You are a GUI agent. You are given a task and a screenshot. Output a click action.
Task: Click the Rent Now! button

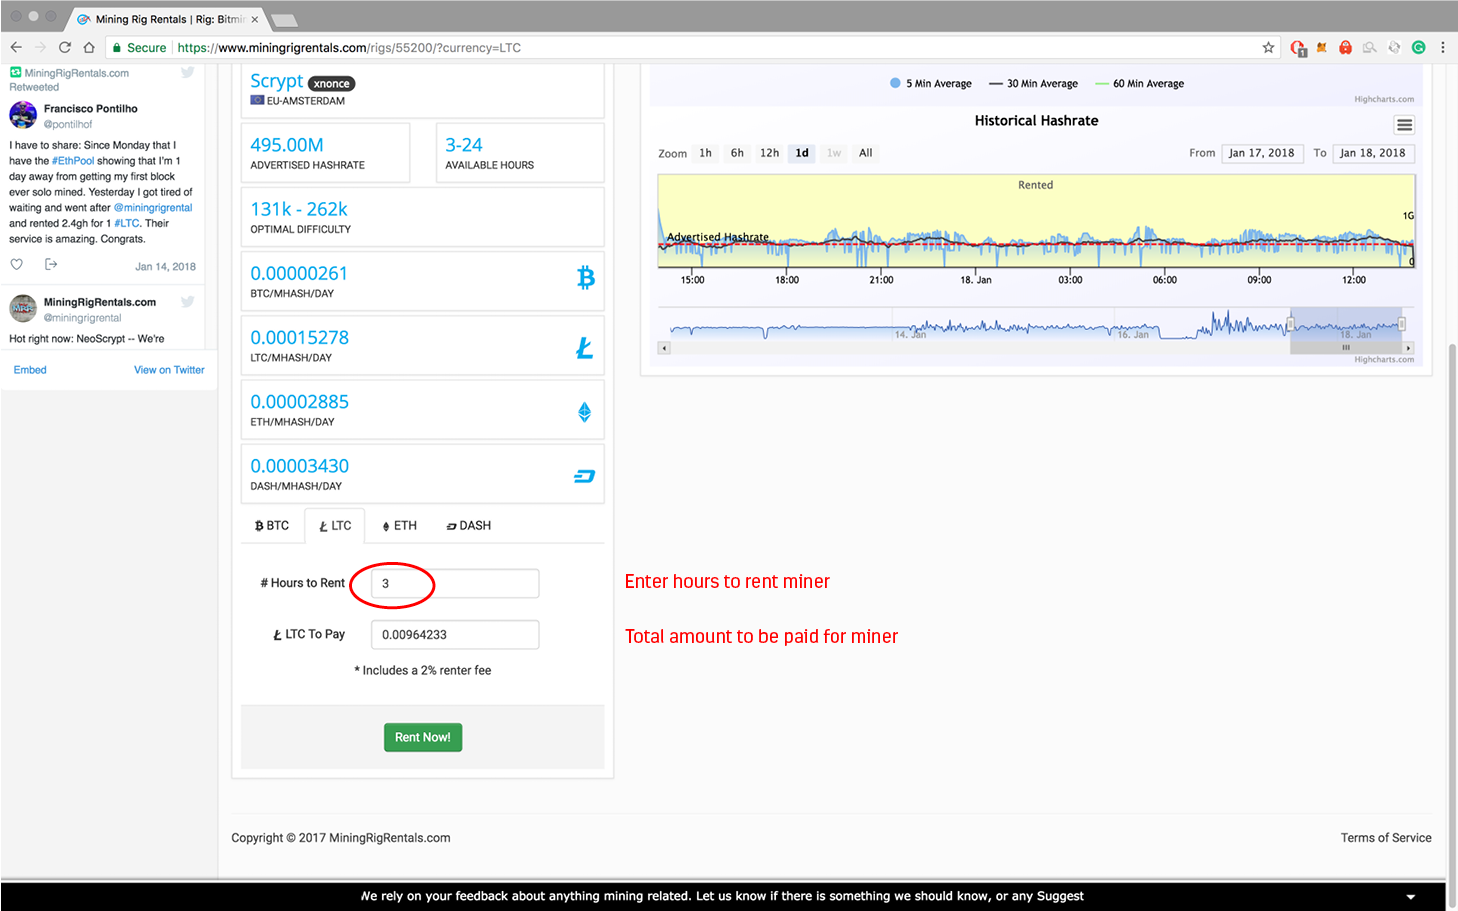coord(423,737)
